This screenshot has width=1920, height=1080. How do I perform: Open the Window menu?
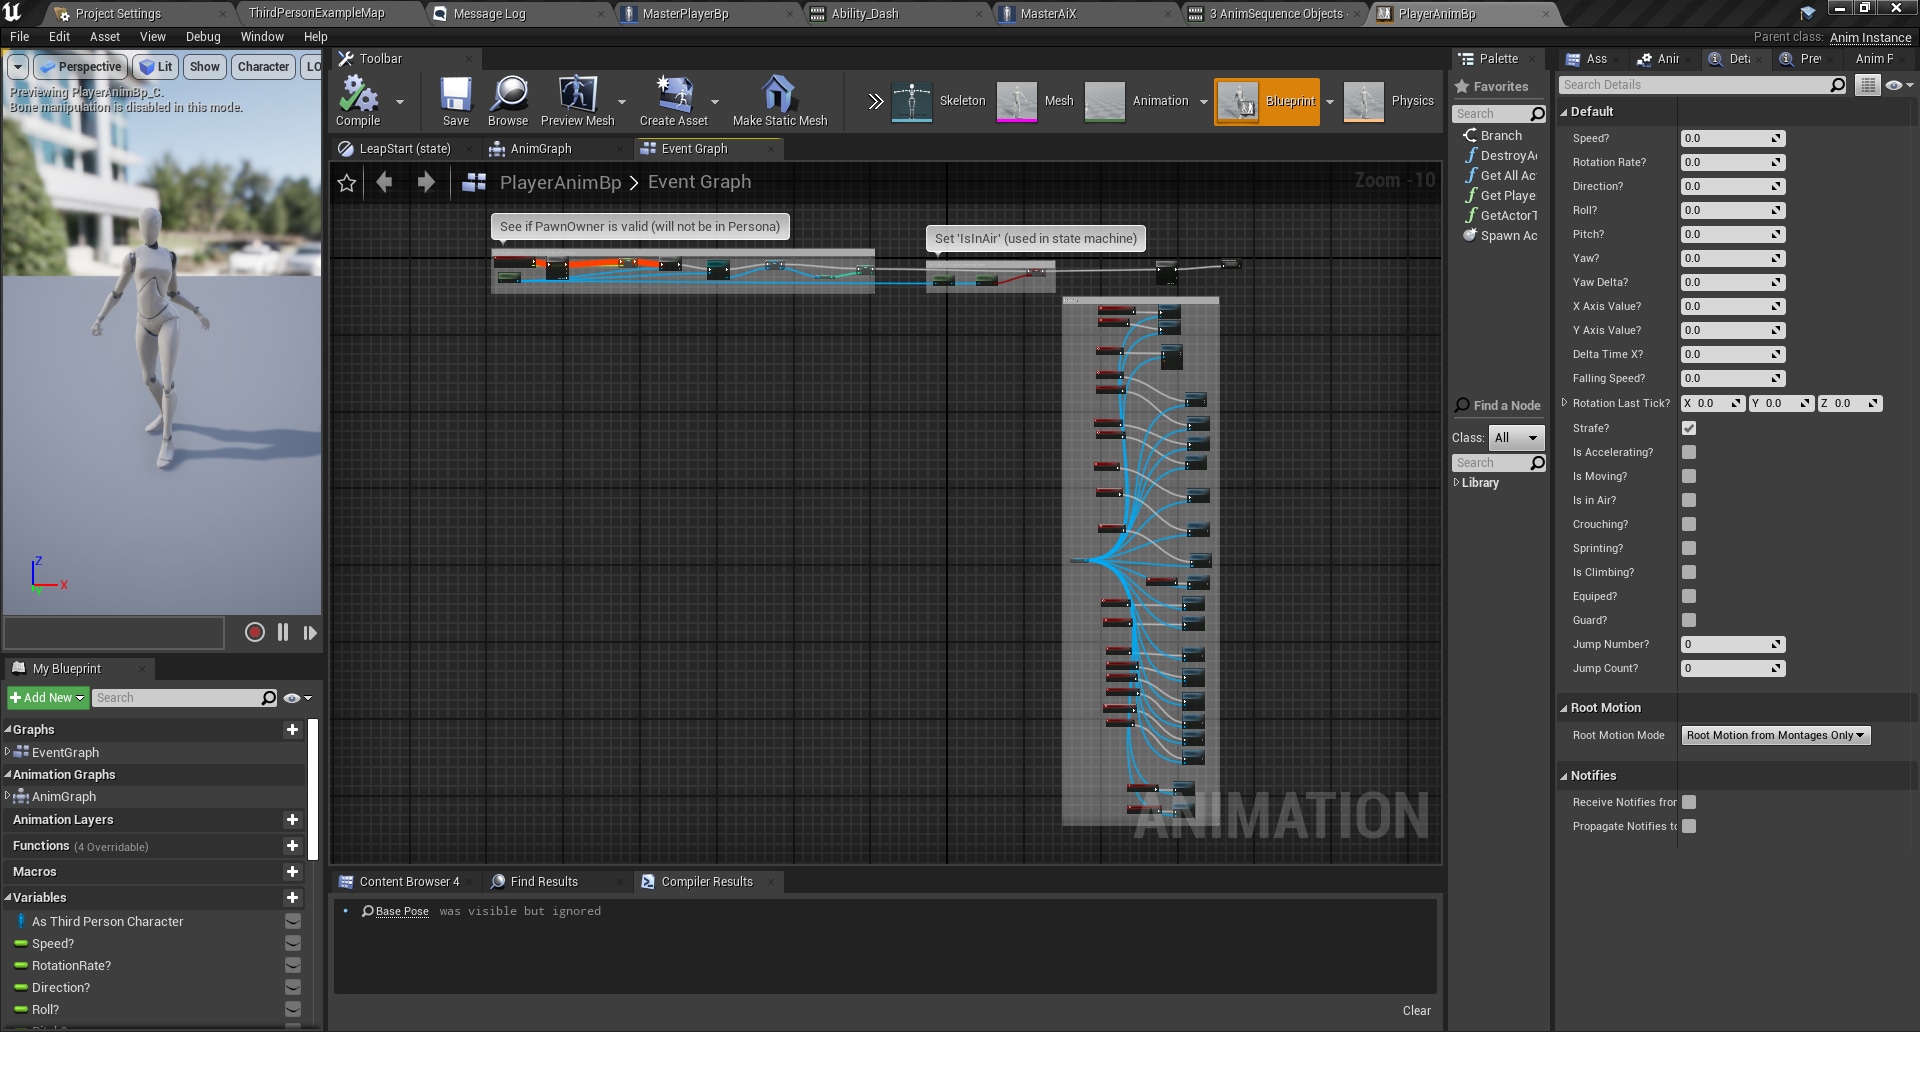[x=261, y=36]
